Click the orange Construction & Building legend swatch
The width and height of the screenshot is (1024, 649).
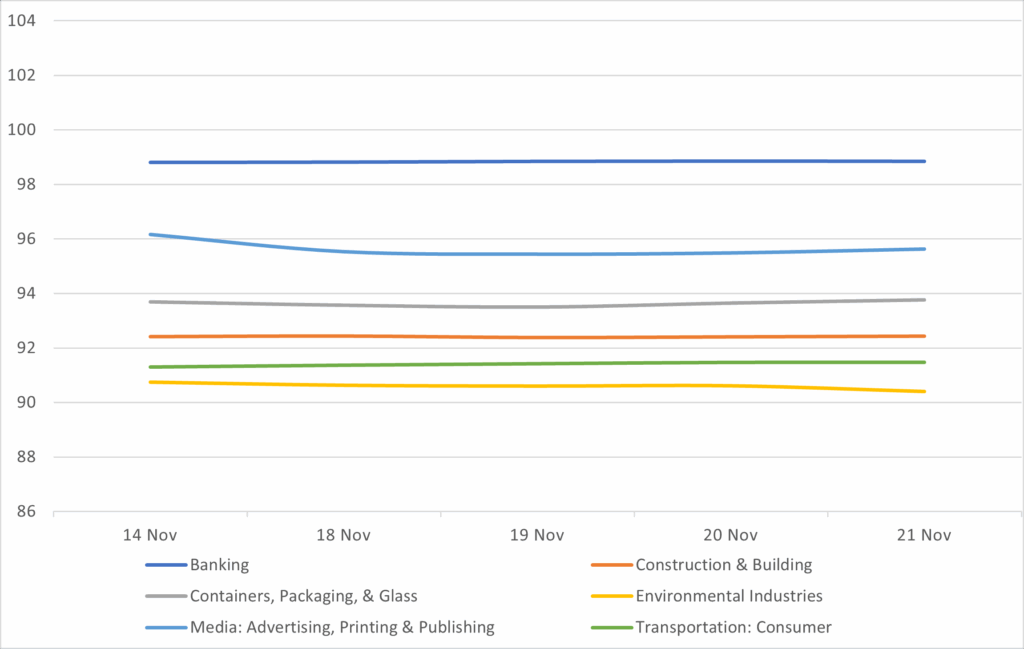(x=610, y=565)
